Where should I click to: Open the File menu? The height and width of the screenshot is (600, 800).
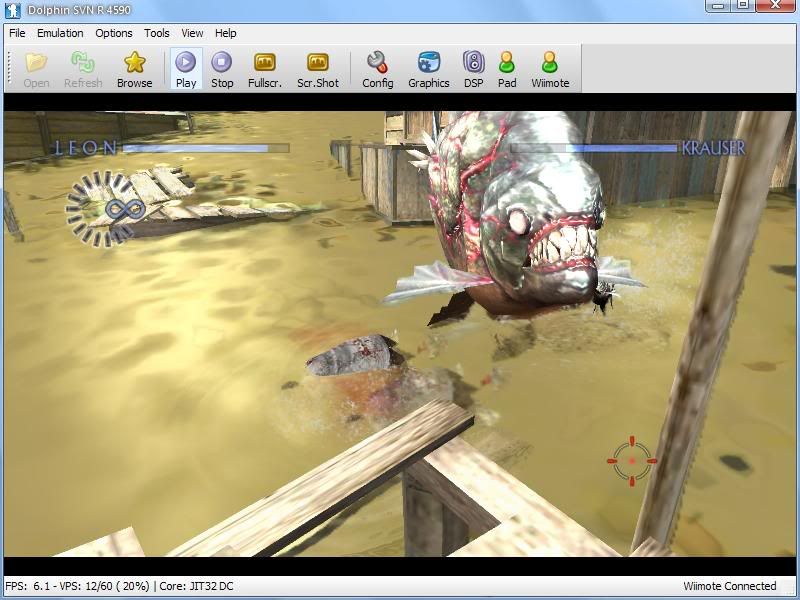17,33
